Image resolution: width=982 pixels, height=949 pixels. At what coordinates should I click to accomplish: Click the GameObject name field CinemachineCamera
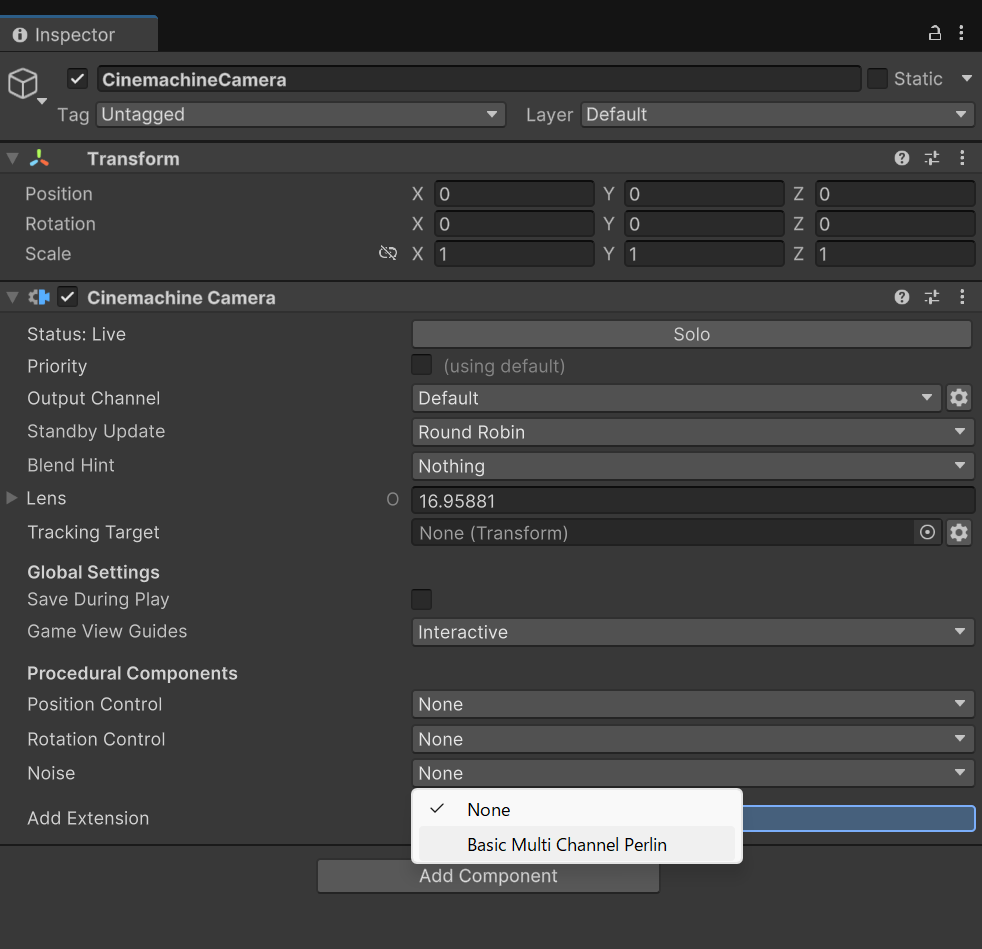pos(479,79)
